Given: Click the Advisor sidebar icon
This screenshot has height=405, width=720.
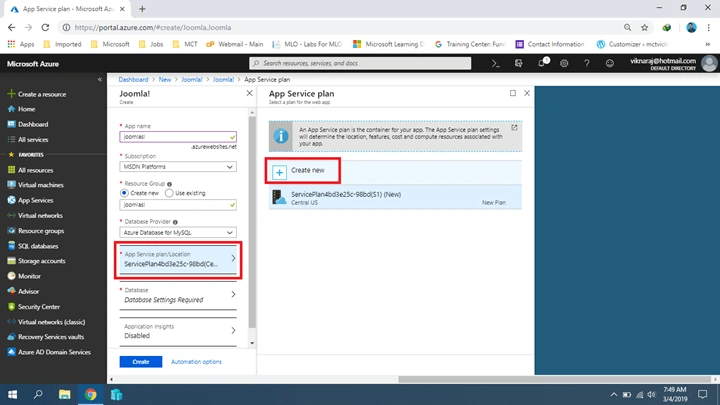Looking at the screenshot, I should click(x=11, y=291).
